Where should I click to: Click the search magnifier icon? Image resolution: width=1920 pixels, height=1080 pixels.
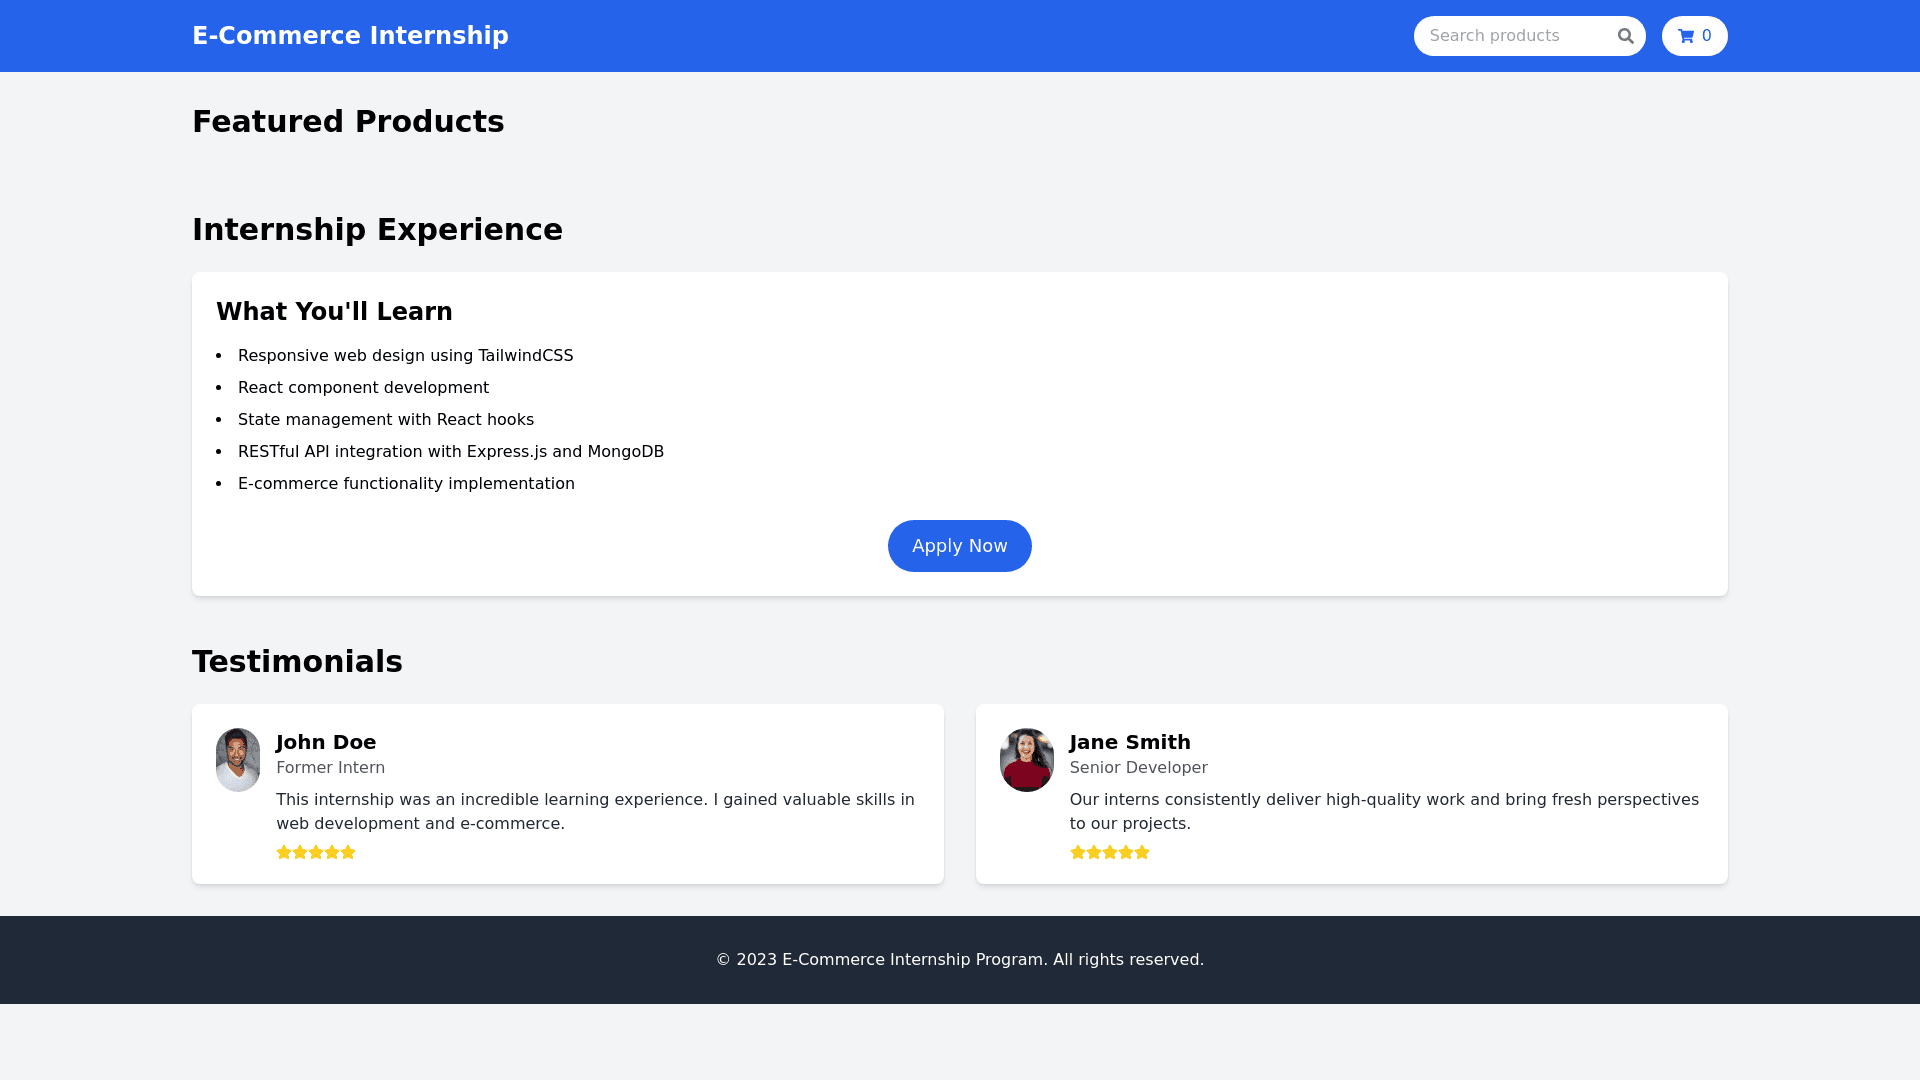[x=1625, y=37]
